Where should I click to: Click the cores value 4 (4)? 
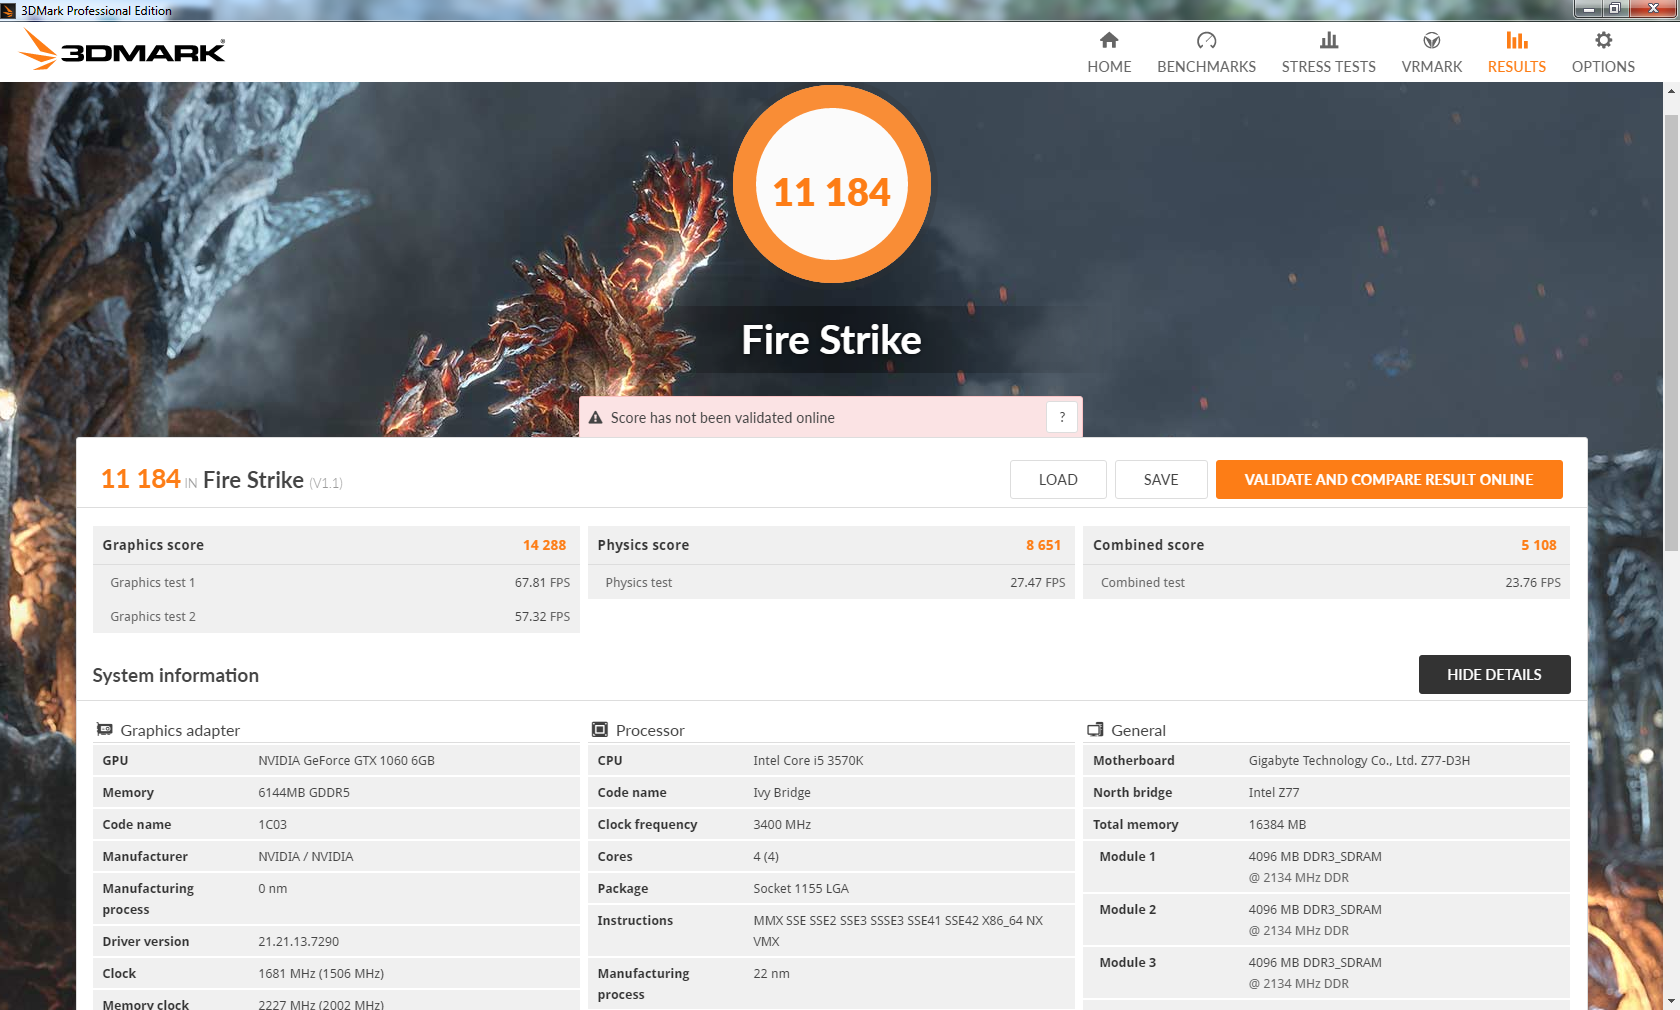[x=766, y=856]
